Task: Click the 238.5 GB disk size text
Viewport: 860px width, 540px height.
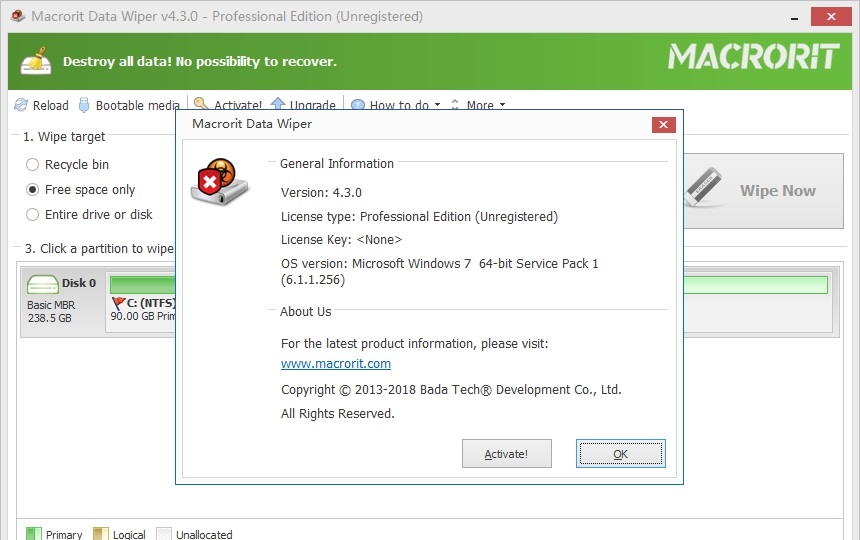Action: (x=49, y=318)
